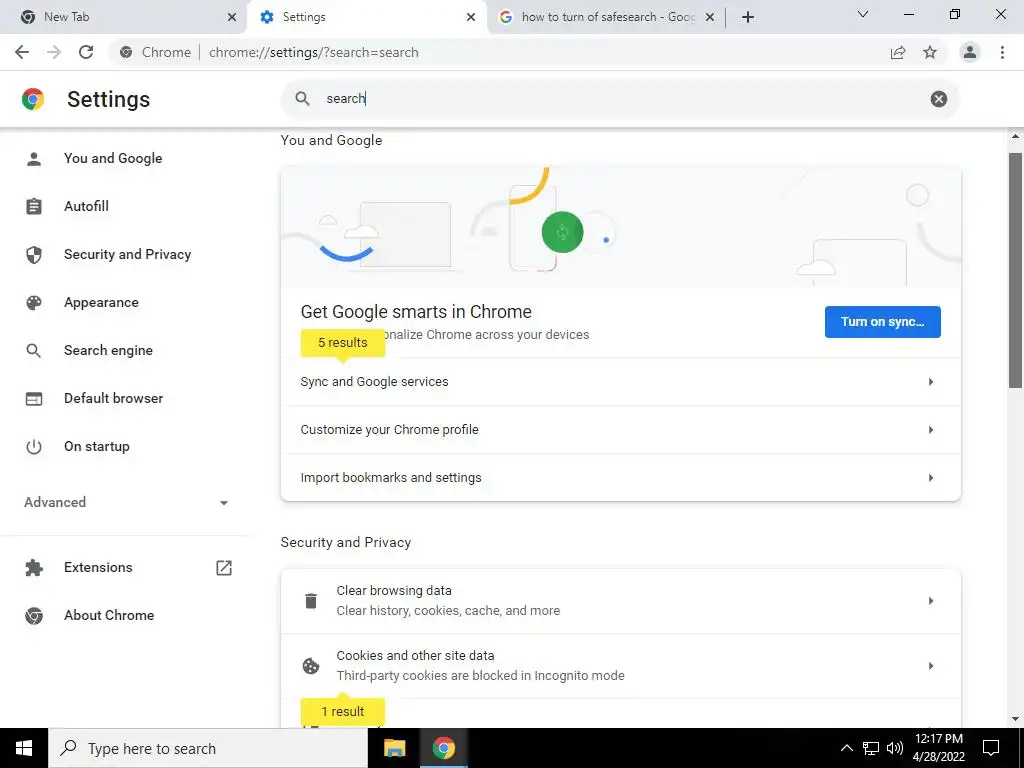Click the taskbar clock showing 12:17 PM
The height and width of the screenshot is (768, 1024).
[938, 748]
